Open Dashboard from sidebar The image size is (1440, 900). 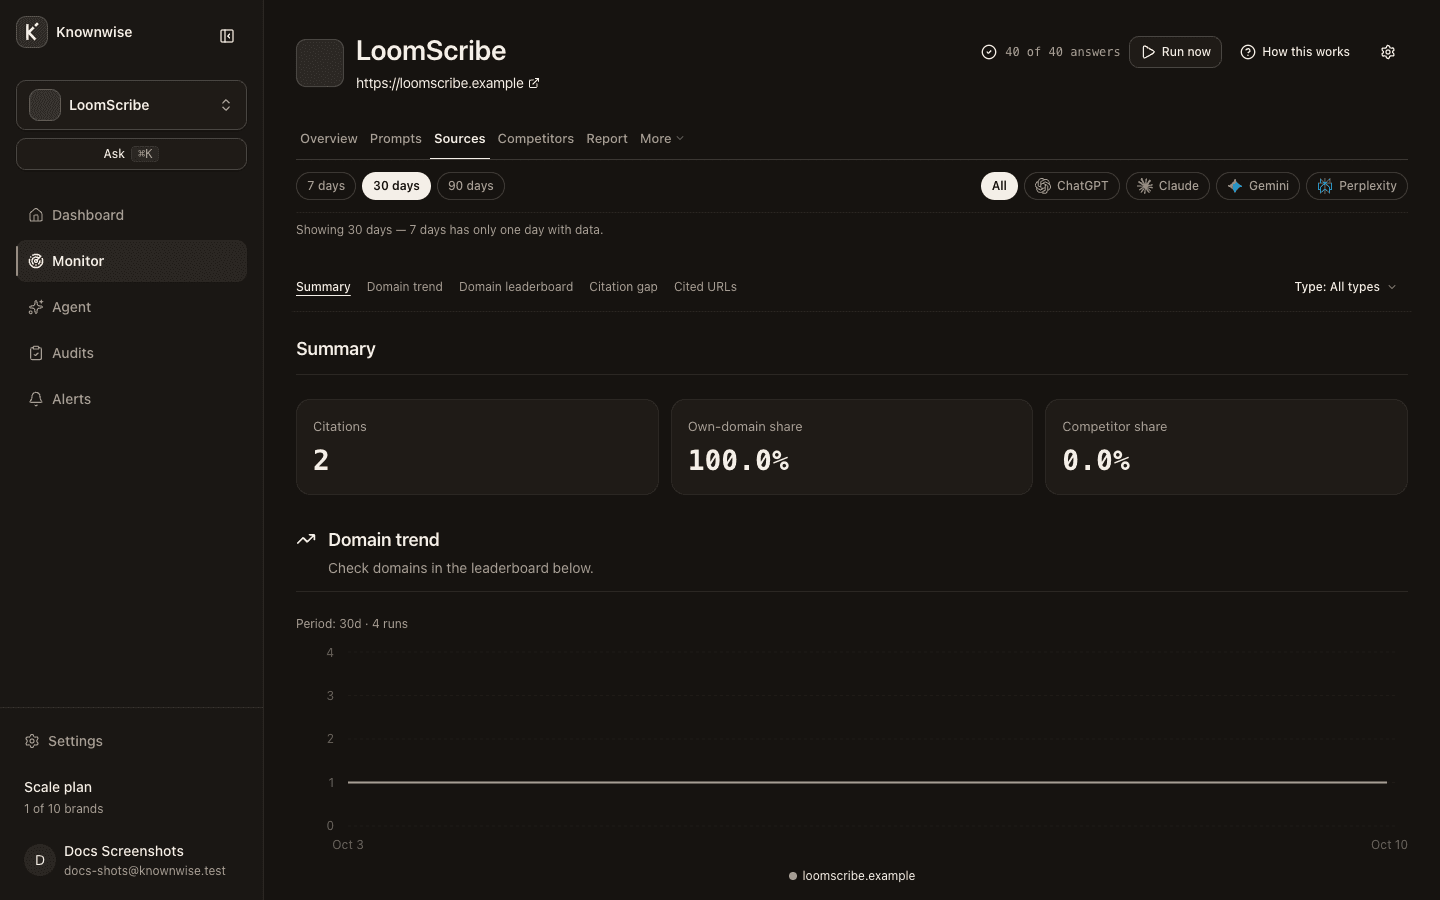131,215
